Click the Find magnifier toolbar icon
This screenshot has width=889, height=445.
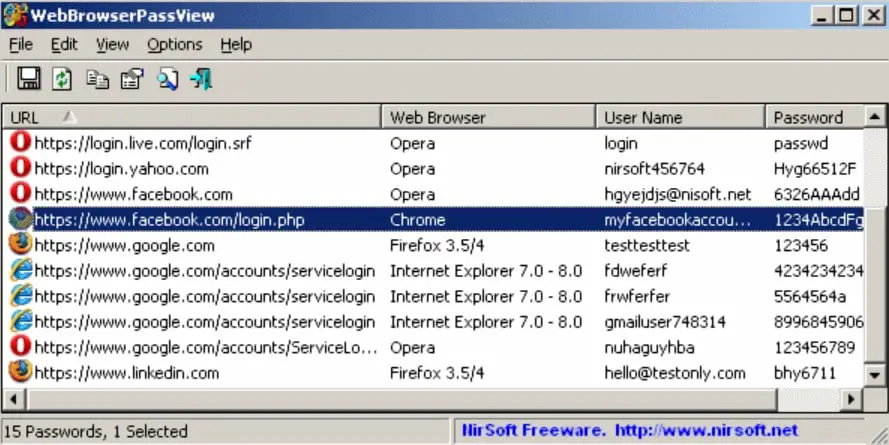point(167,79)
